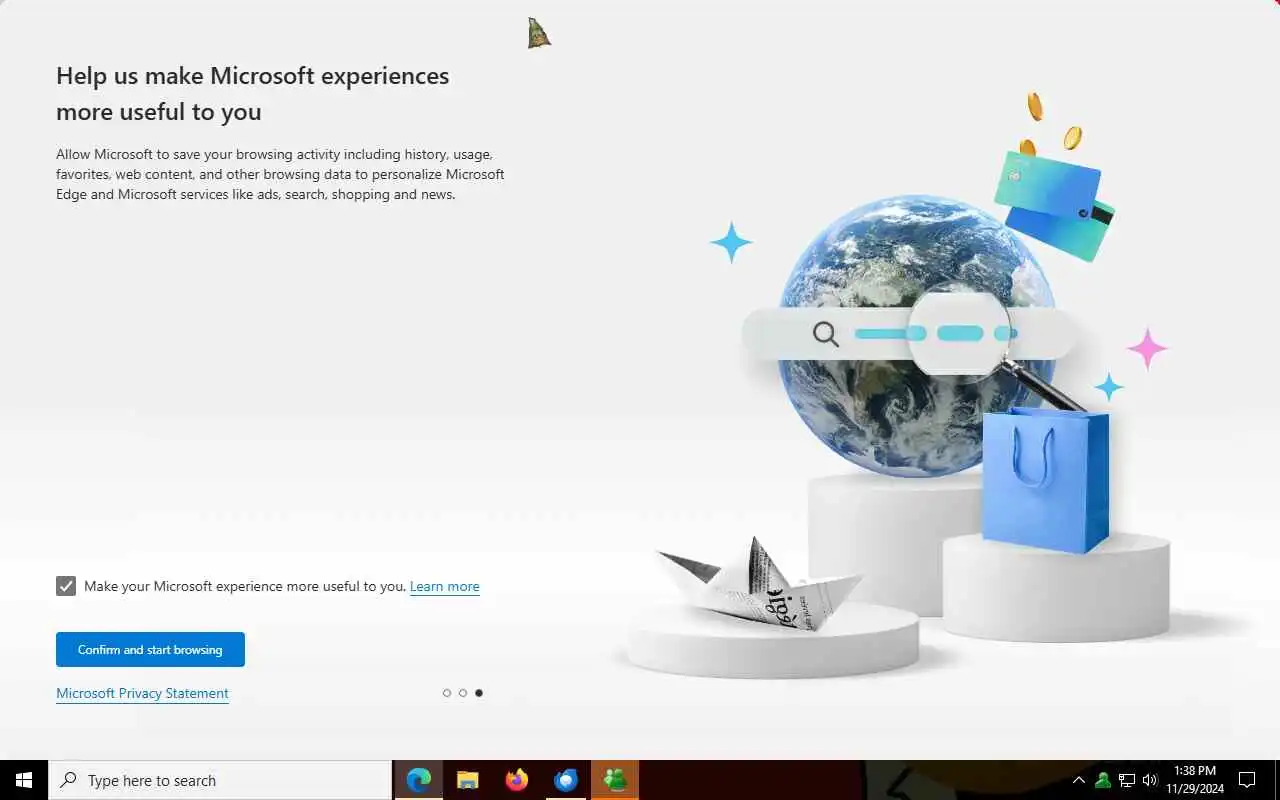This screenshot has width=1280, height=800.
Task: Open the Windows Start menu
Action: (x=24, y=780)
